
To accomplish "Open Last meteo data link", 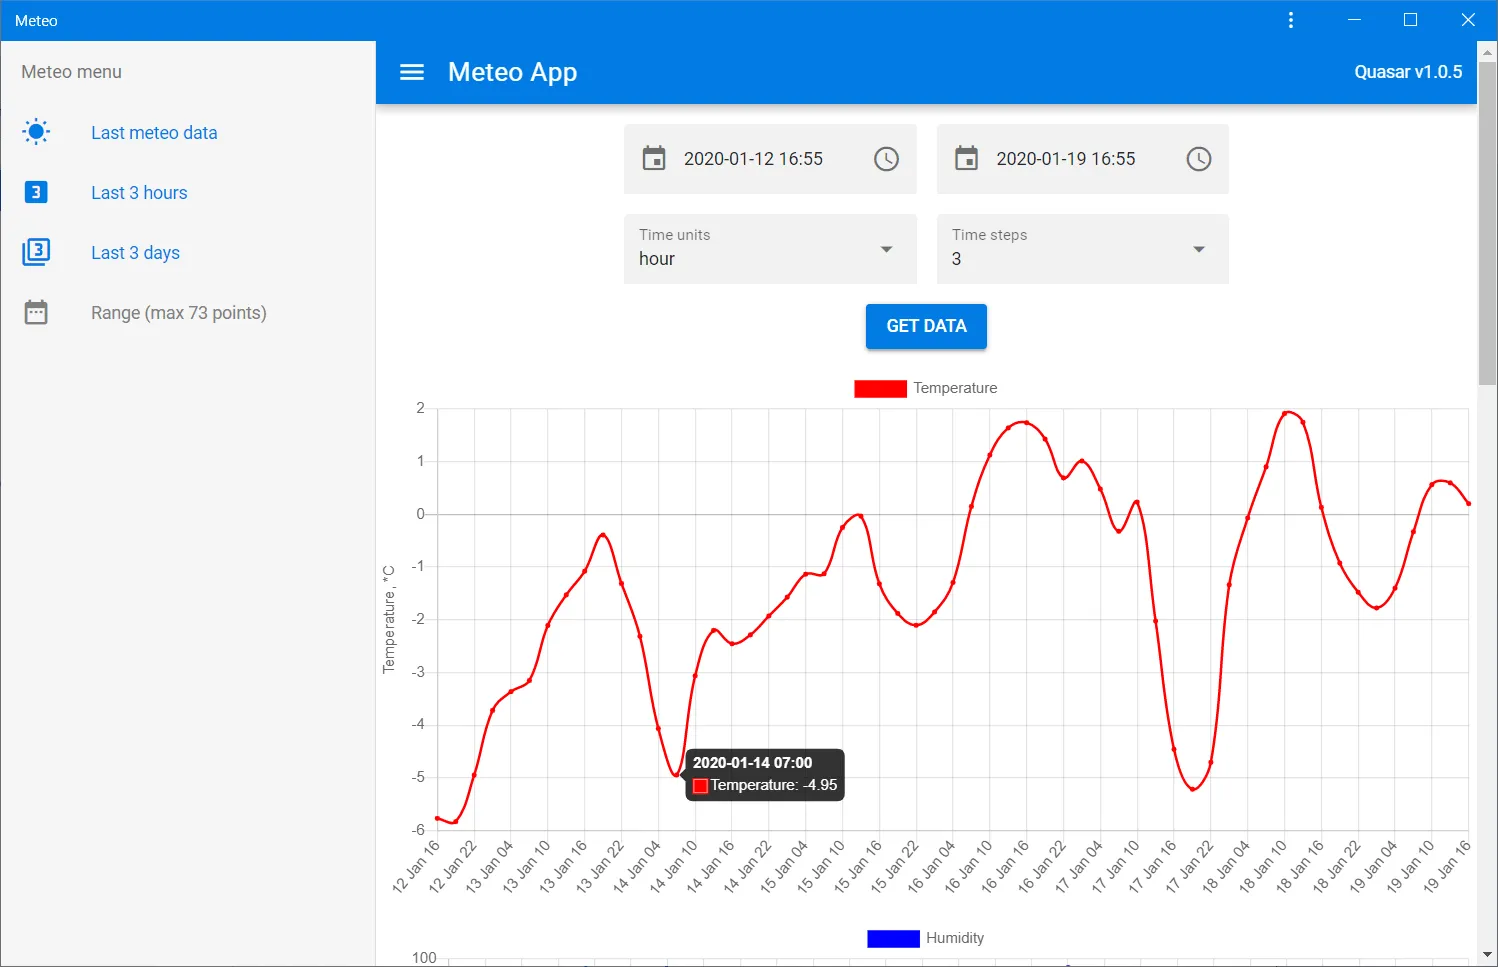I will click(154, 133).
